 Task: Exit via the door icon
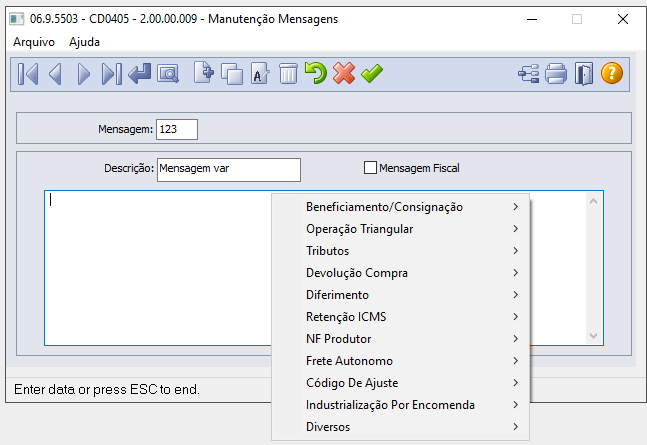[x=584, y=74]
